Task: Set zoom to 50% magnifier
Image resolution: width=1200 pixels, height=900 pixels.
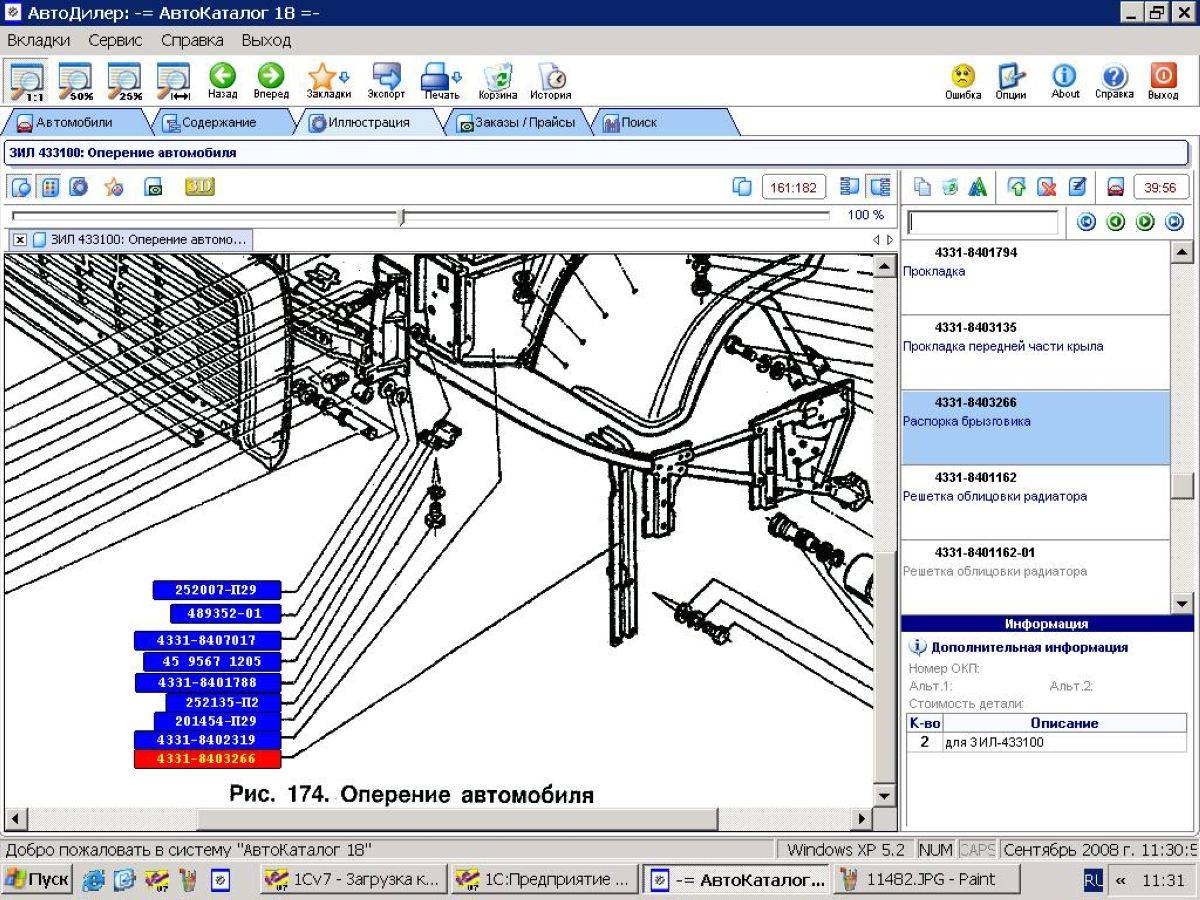Action: point(75,81)
